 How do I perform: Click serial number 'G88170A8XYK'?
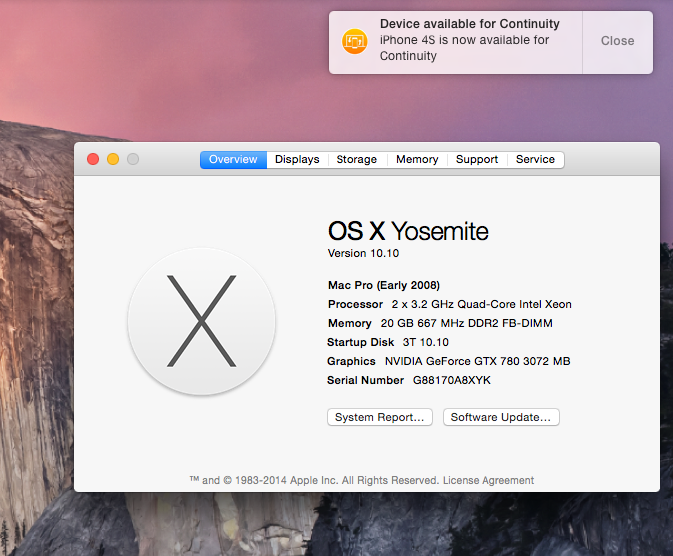tap(452, 380)
